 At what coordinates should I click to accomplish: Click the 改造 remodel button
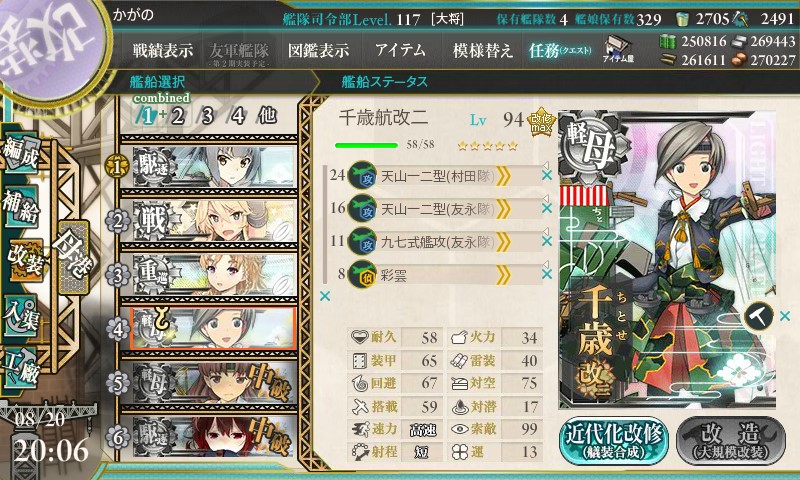coord(731,440)
